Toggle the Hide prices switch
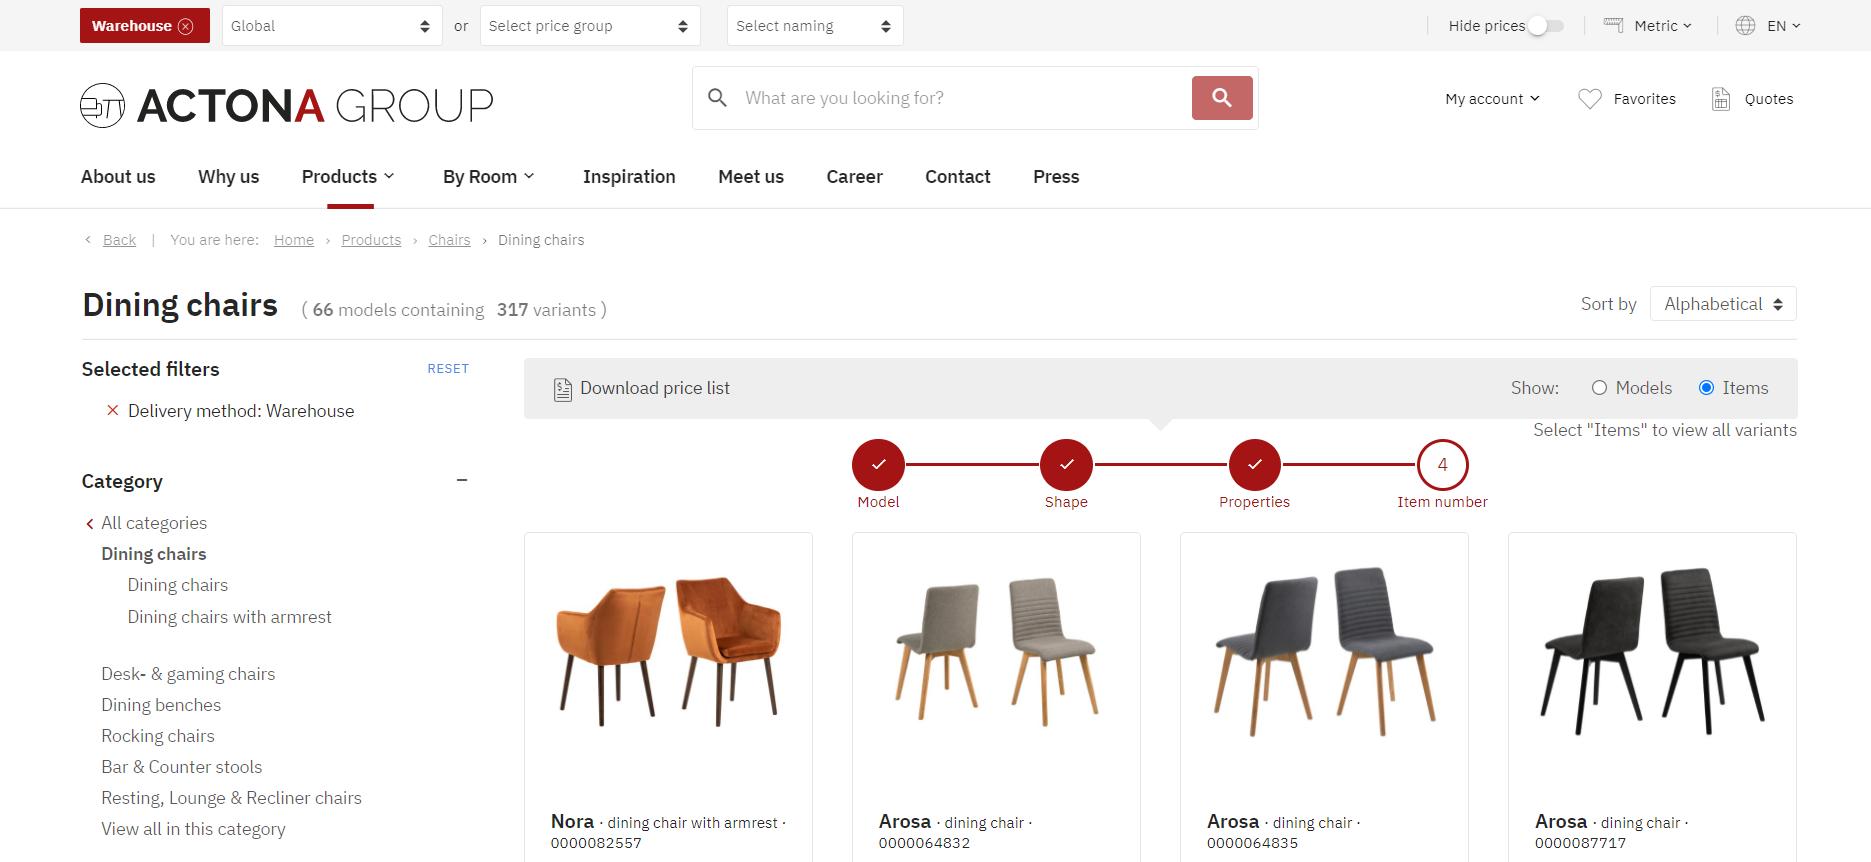The image size is (1871, 862). (x=1545, y=26)
